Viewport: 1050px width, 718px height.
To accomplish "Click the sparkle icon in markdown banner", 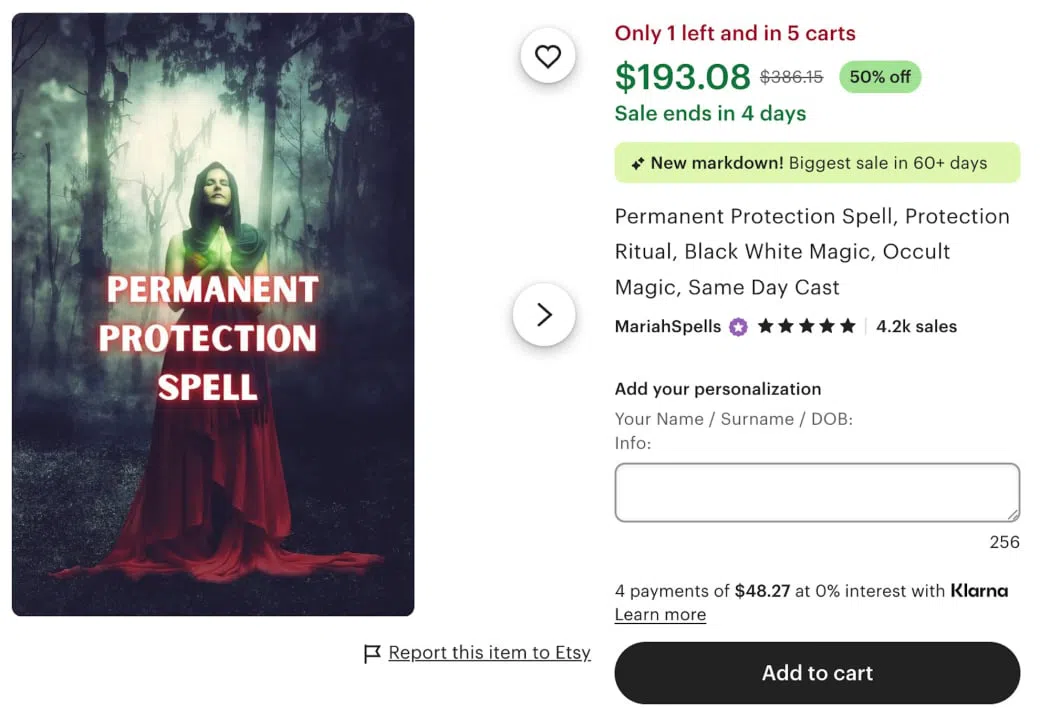I will click(x=637, y=164).
